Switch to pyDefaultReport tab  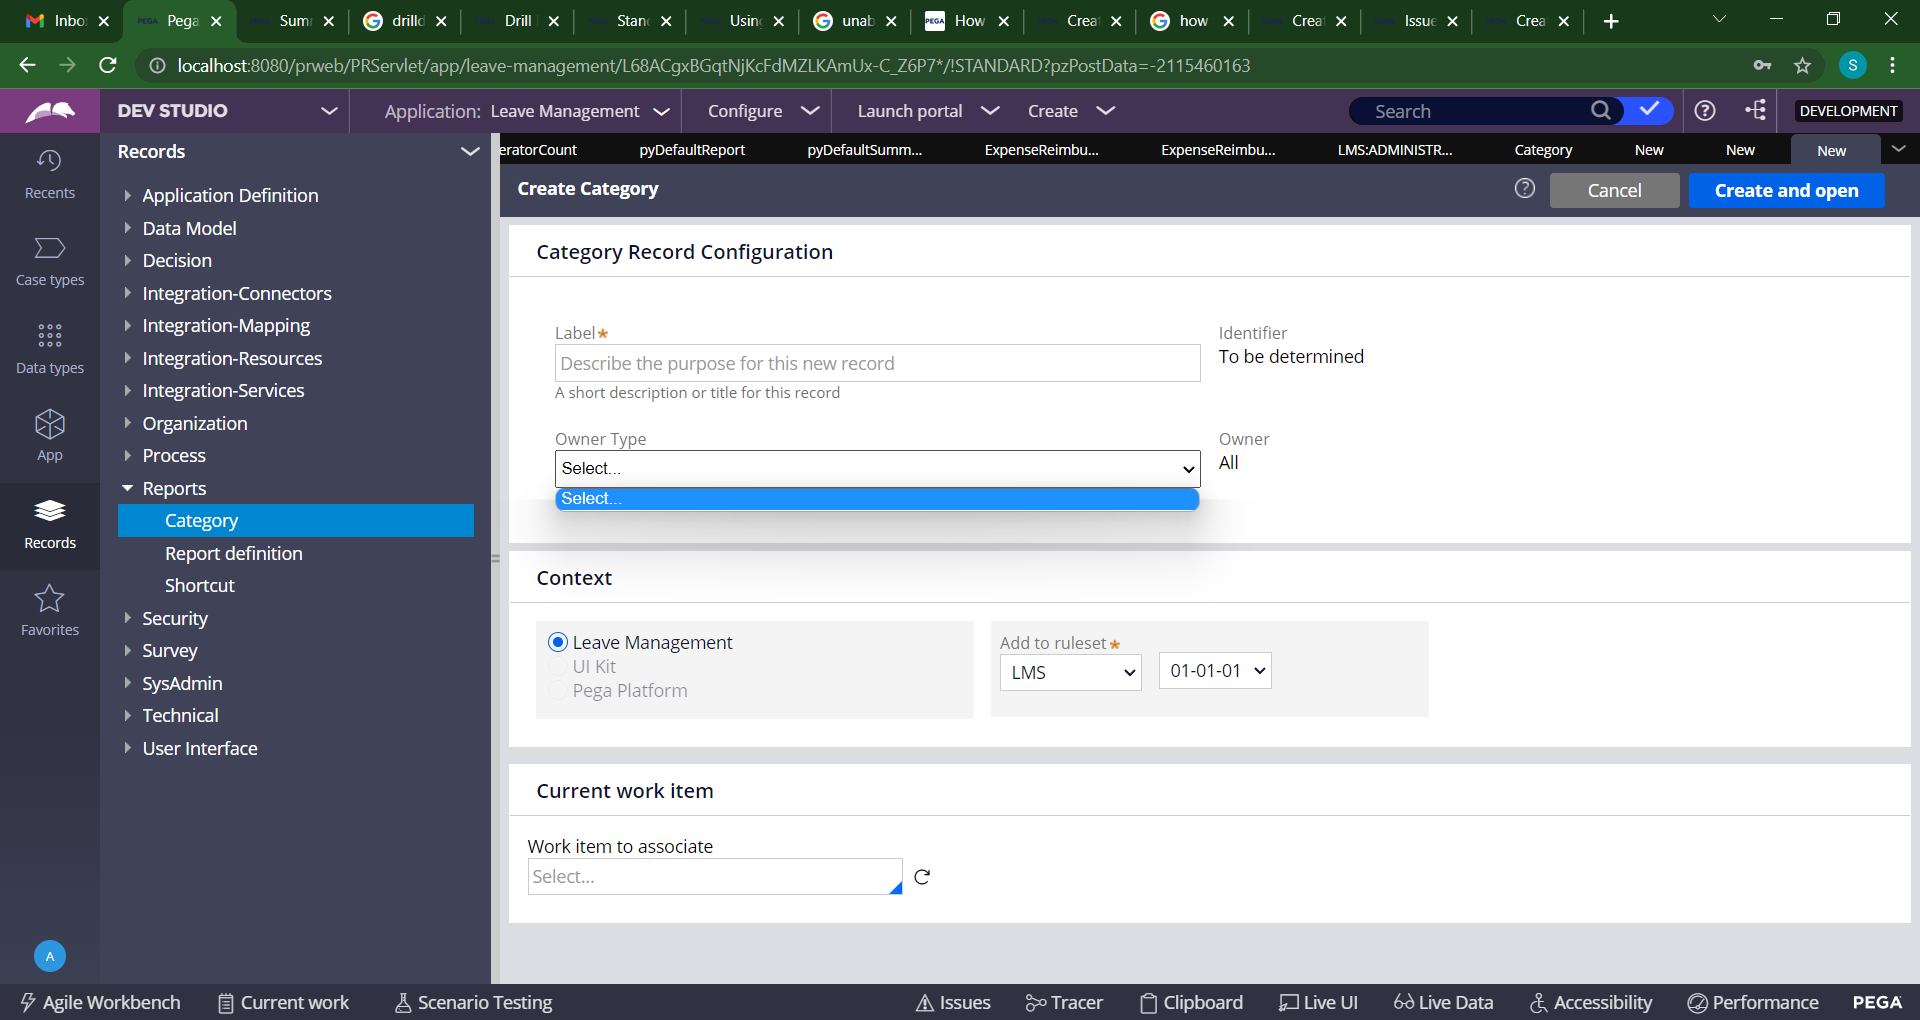(692, 150)
